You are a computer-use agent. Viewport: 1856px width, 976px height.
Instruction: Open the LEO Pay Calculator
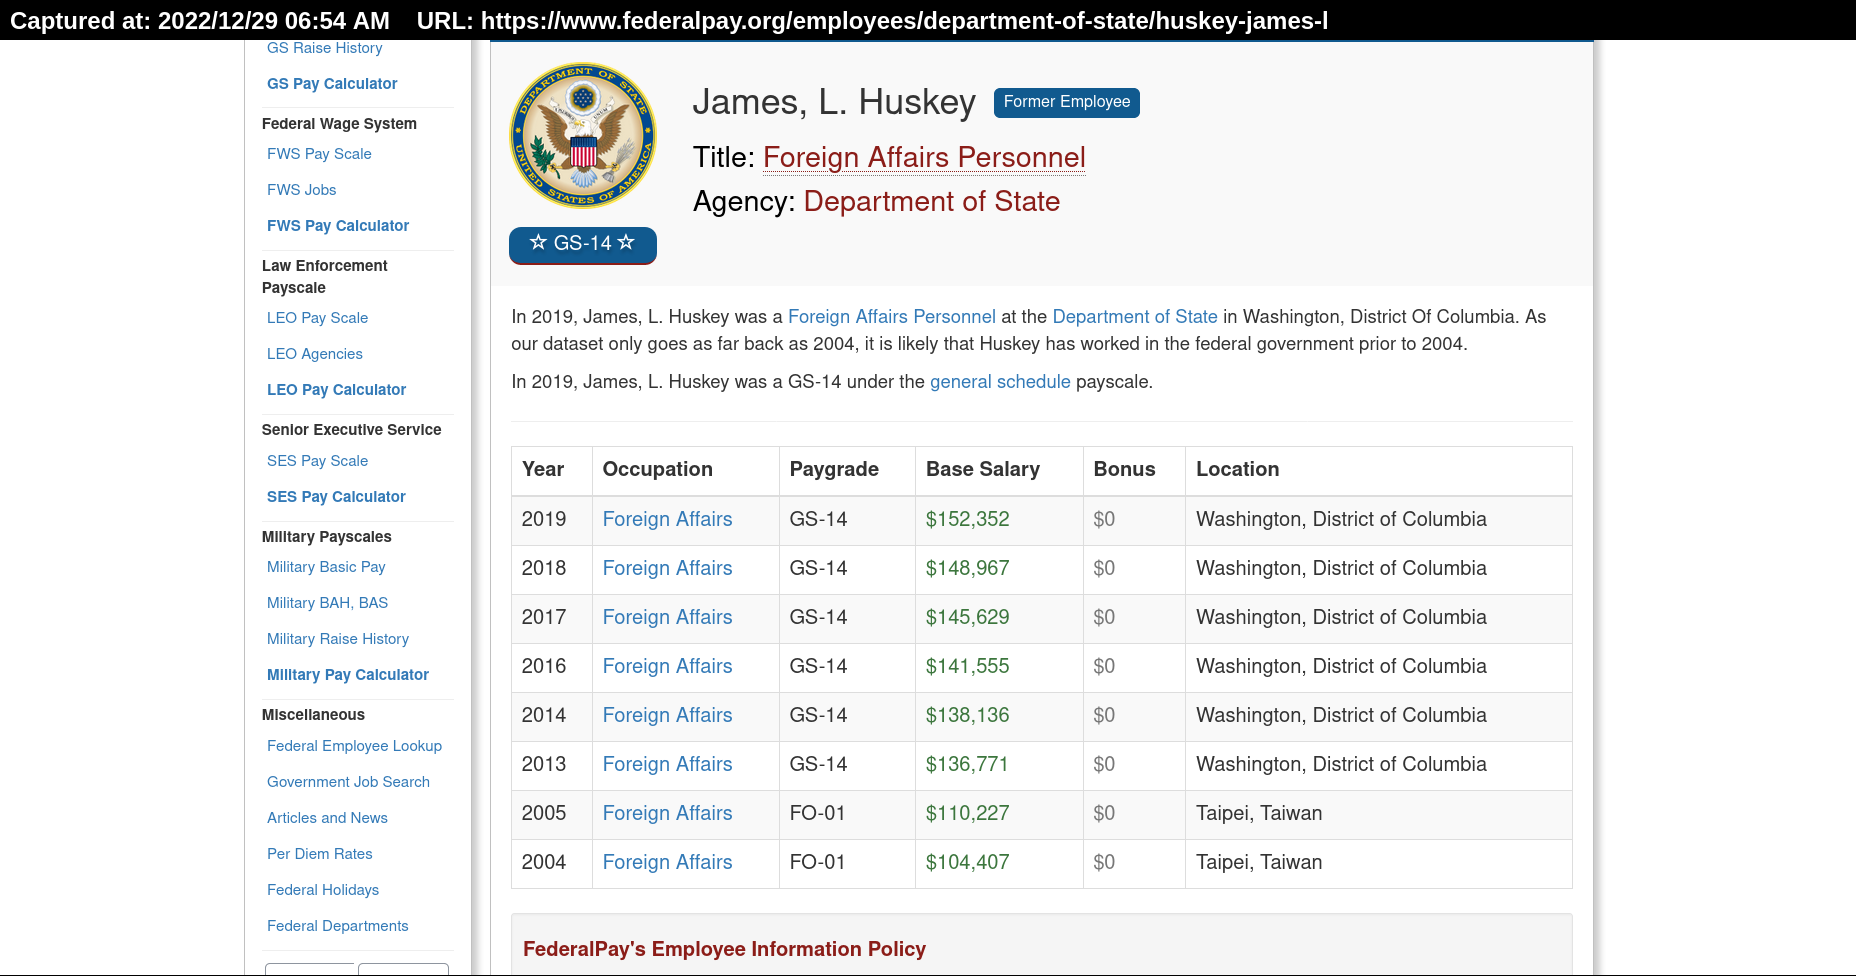[336, 390]
